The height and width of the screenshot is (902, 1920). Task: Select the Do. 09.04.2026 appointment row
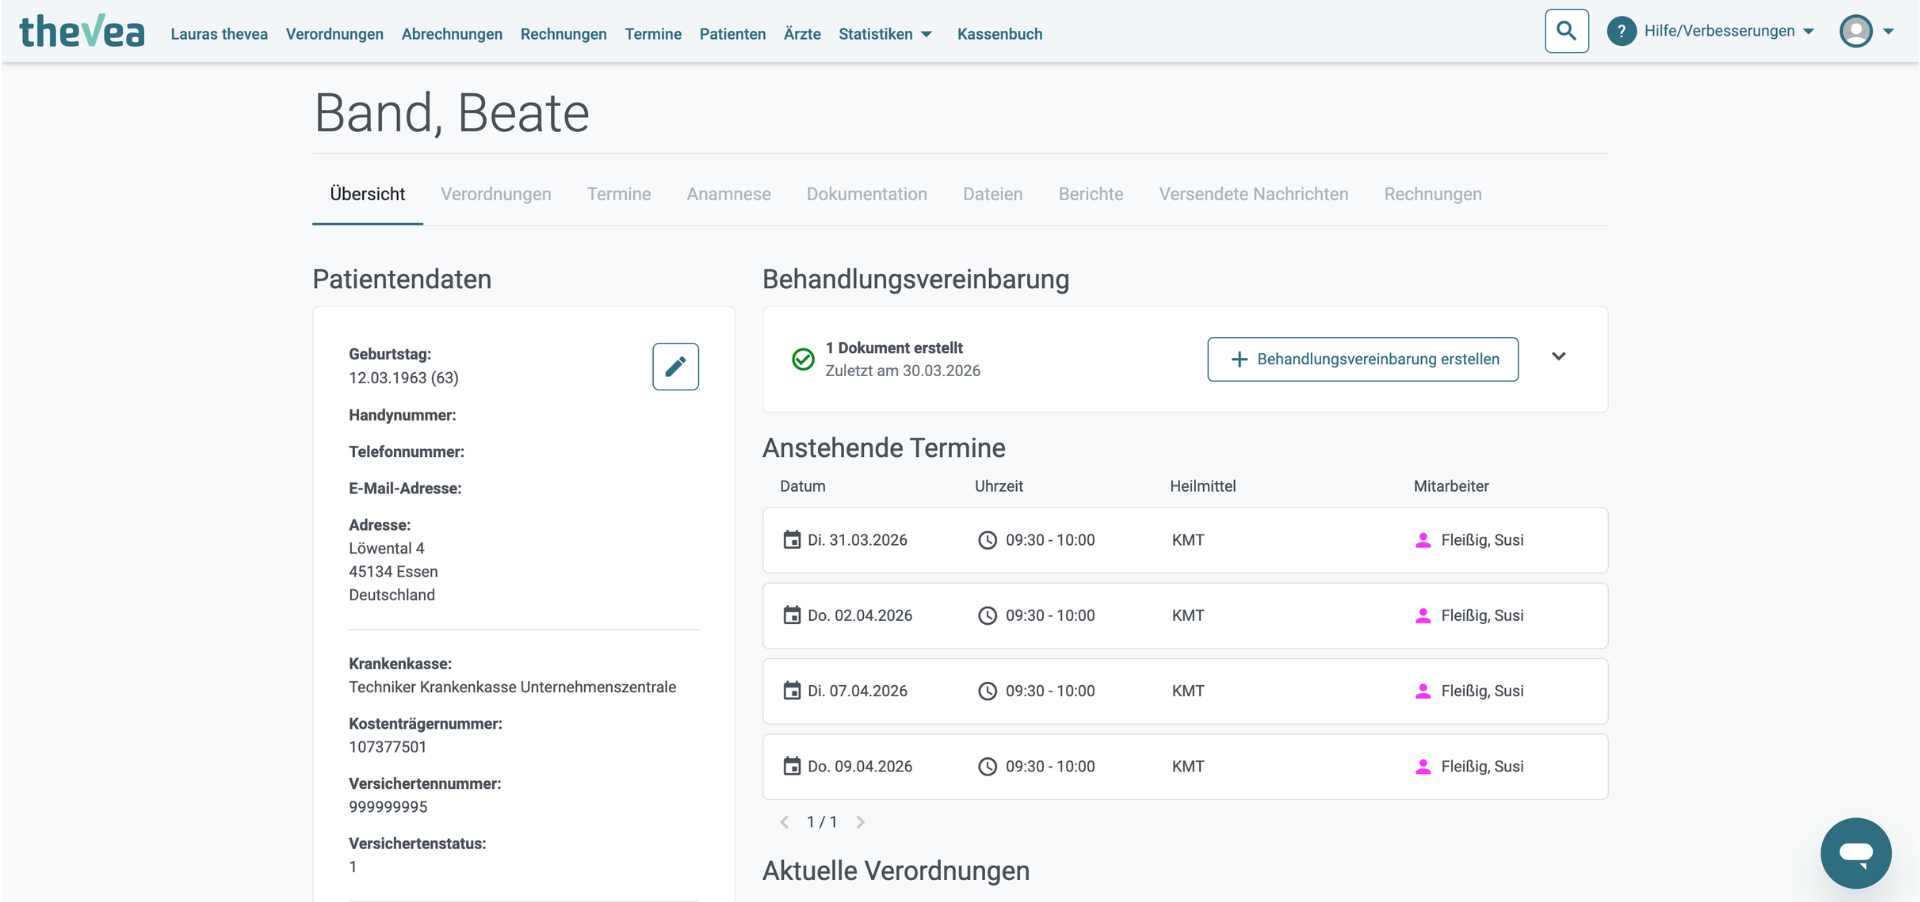[x=1185, y=767]
